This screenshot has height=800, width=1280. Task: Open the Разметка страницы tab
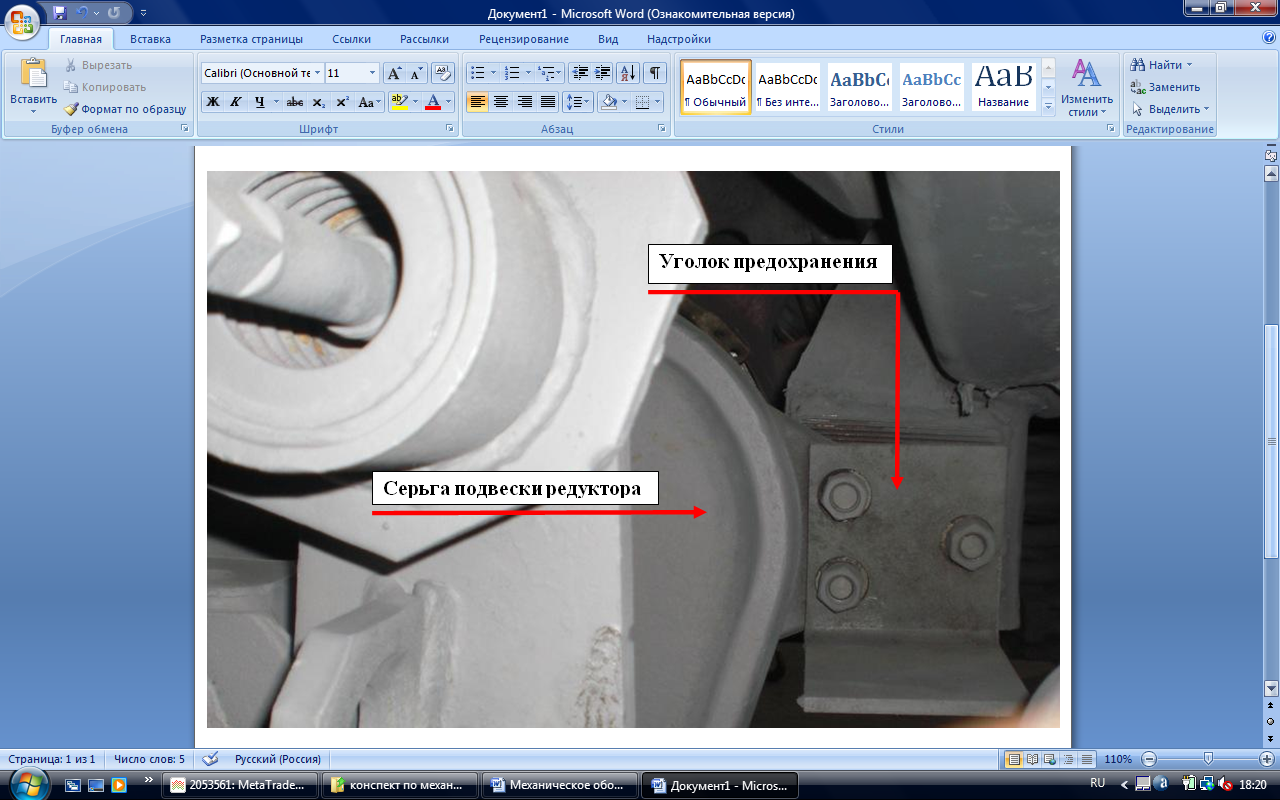[x=251, y=39]
